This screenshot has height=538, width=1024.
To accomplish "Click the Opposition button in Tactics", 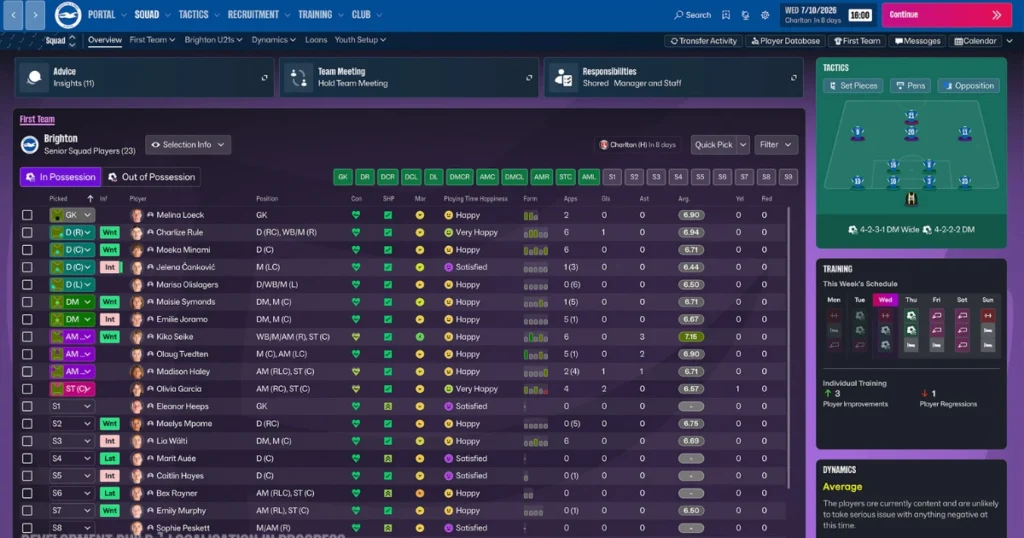I will (968, 86).
